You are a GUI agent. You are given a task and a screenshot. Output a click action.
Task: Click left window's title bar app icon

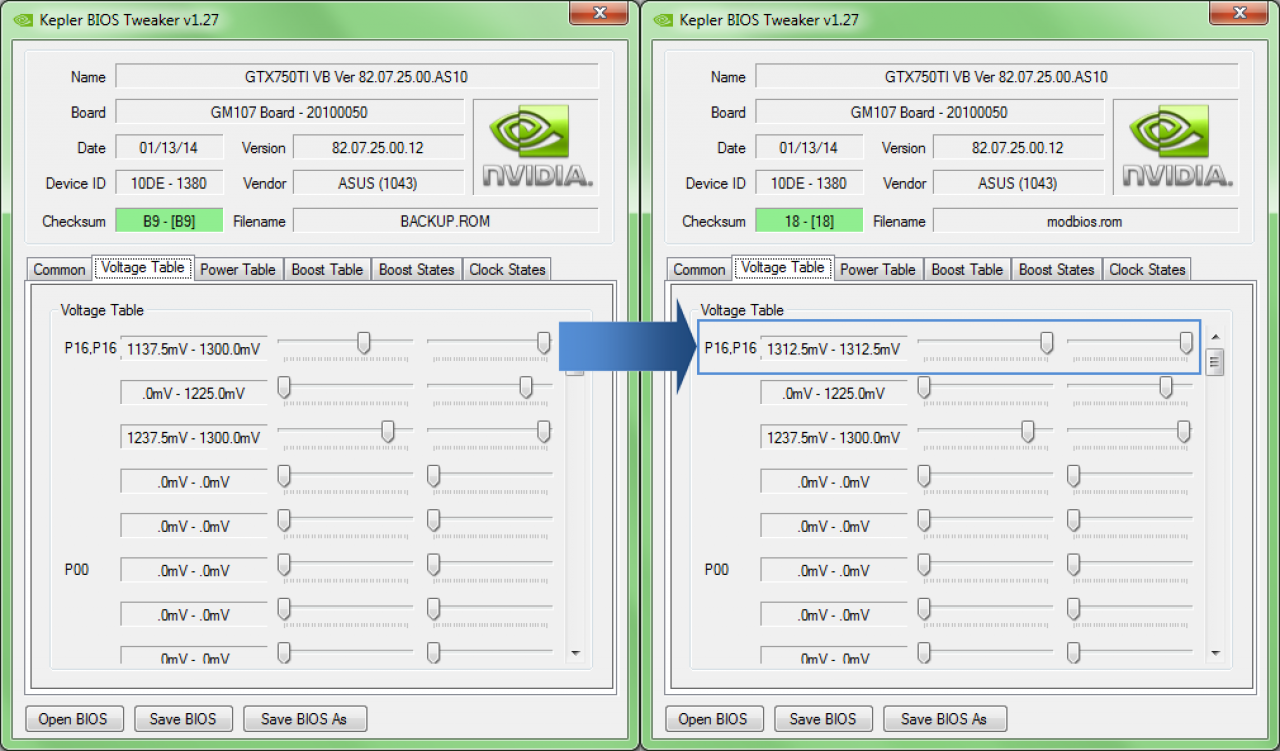tap(21, 20)
